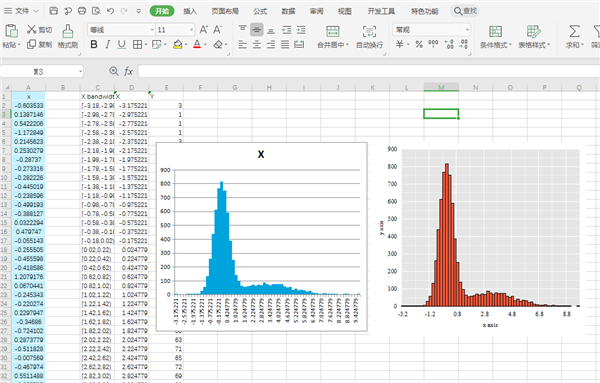The height and width of the screenshot is (383, 600).
Task: Click the increase decimal places icon
Action: (x=449, y=44)
